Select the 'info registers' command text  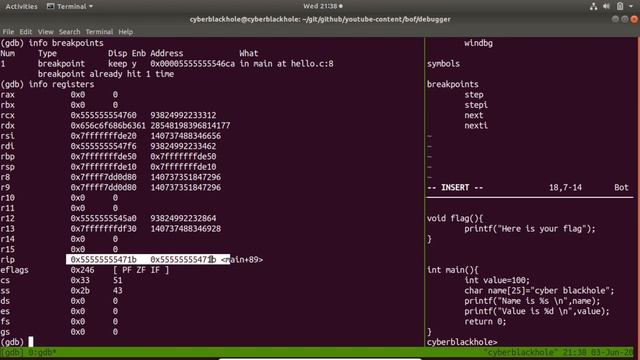(x=61, y=84)
